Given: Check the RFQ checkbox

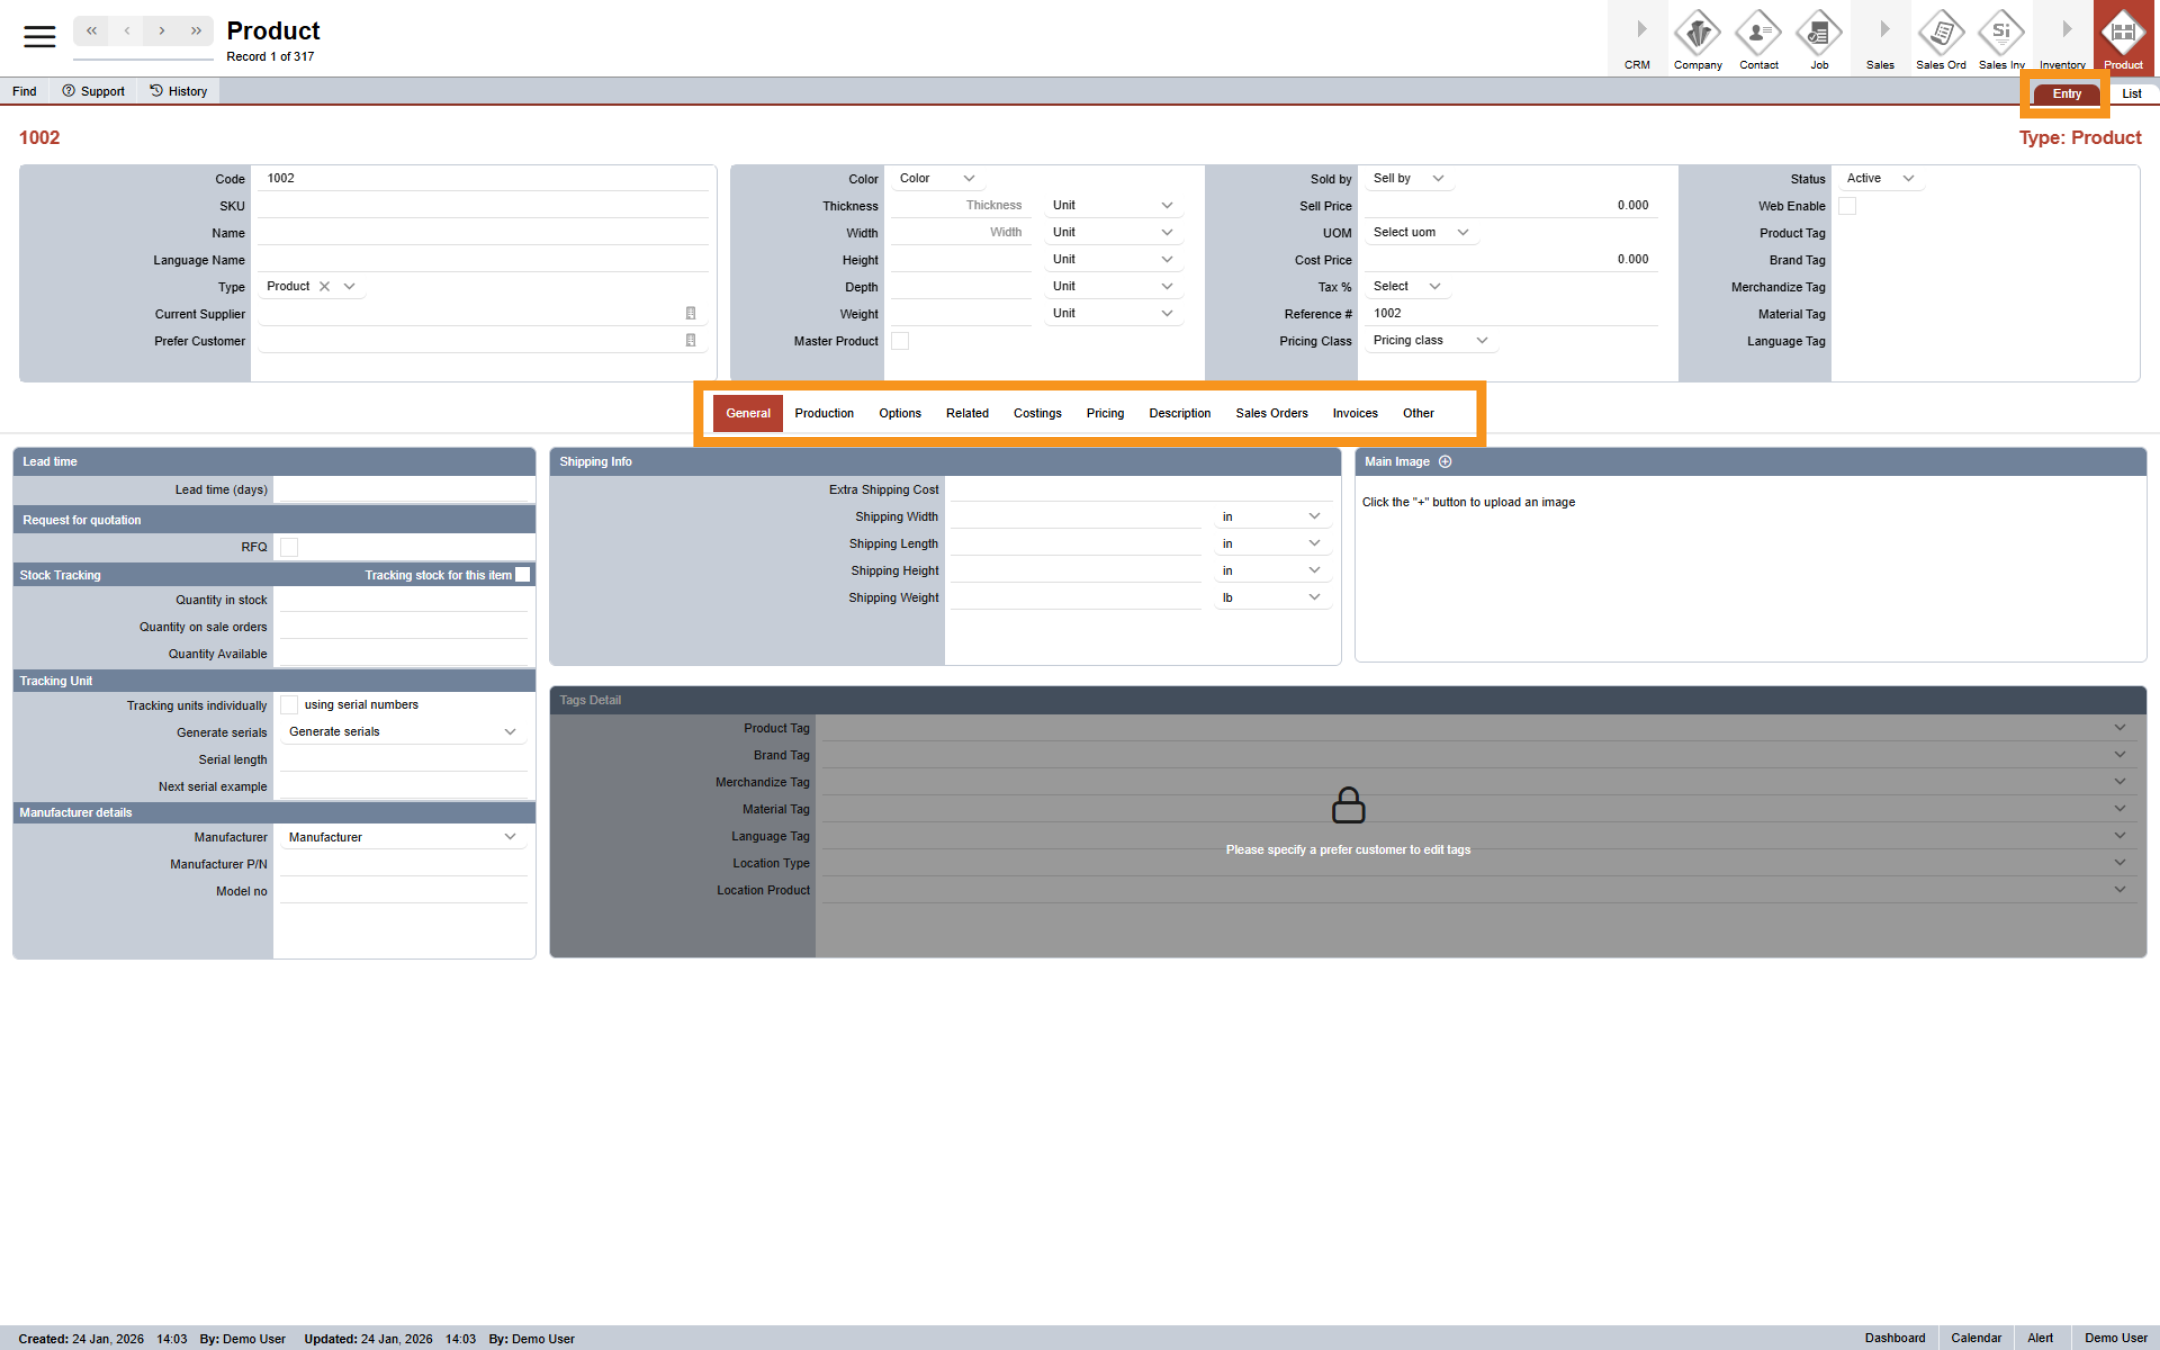Looking at the screenshot, I should tap(289, 546).
